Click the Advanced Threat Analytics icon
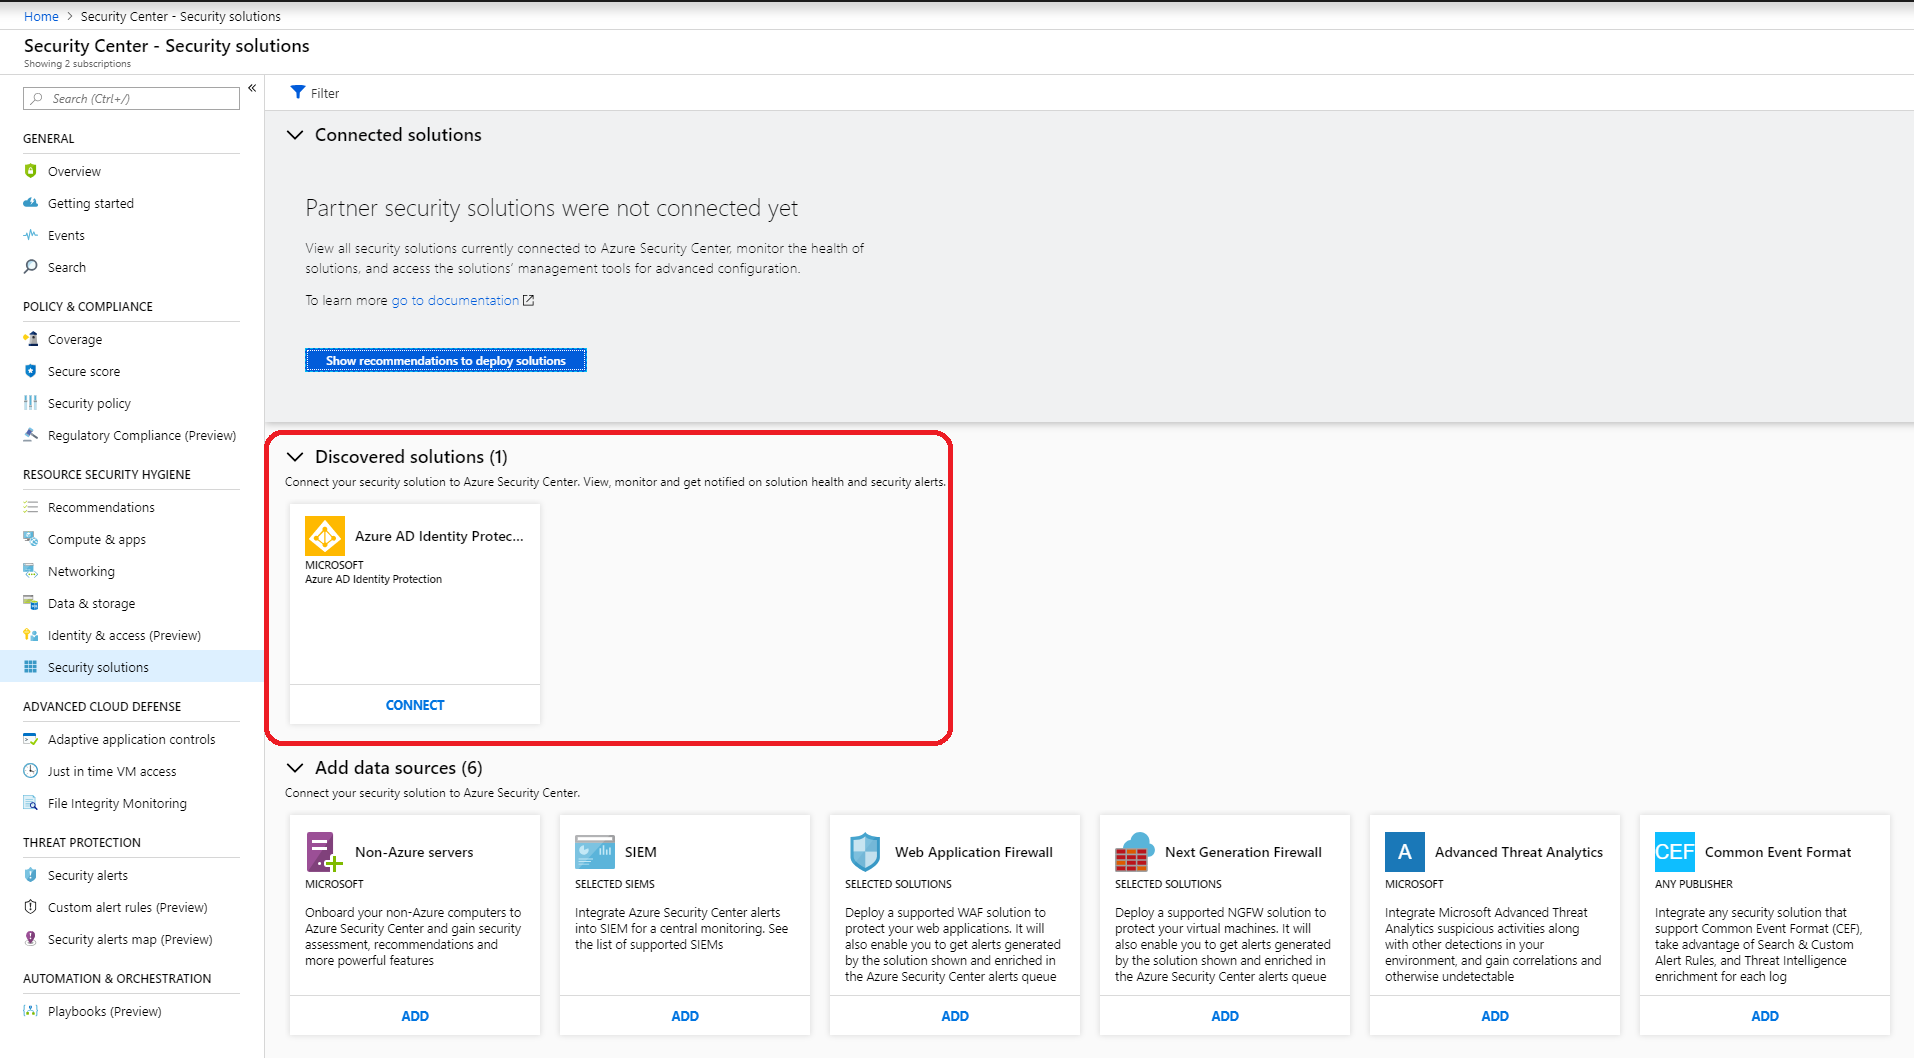 pyautogui.click(x=1405, y=852)
